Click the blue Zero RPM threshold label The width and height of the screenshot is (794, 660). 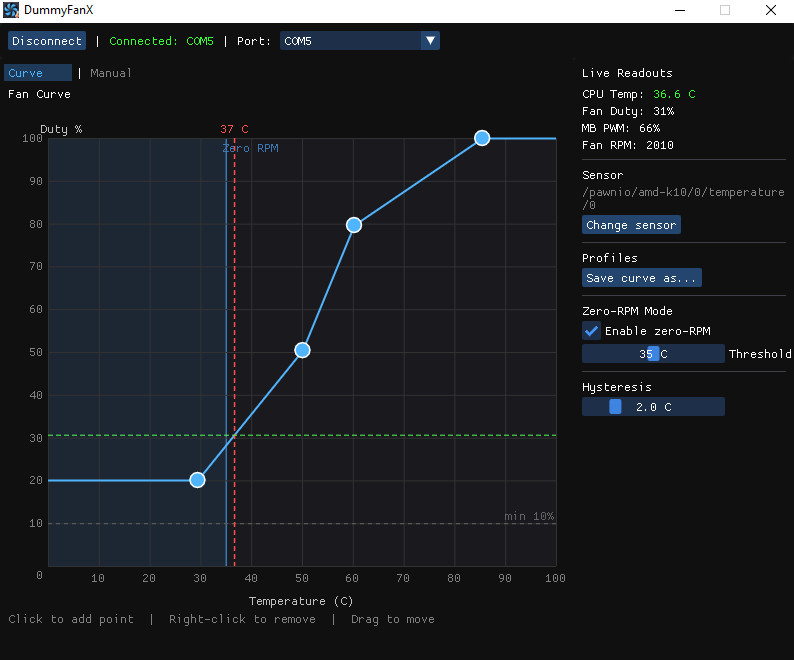(x=251, y=148)
